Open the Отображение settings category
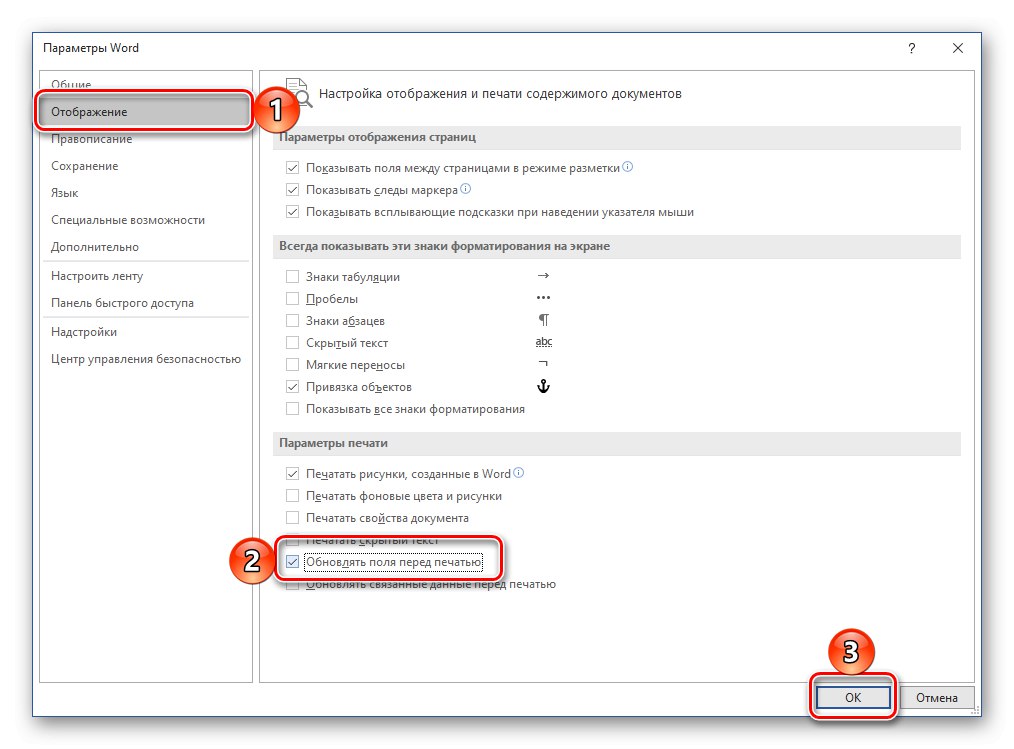The width and height of the screenshot is (1014, 749). [144, 112]
